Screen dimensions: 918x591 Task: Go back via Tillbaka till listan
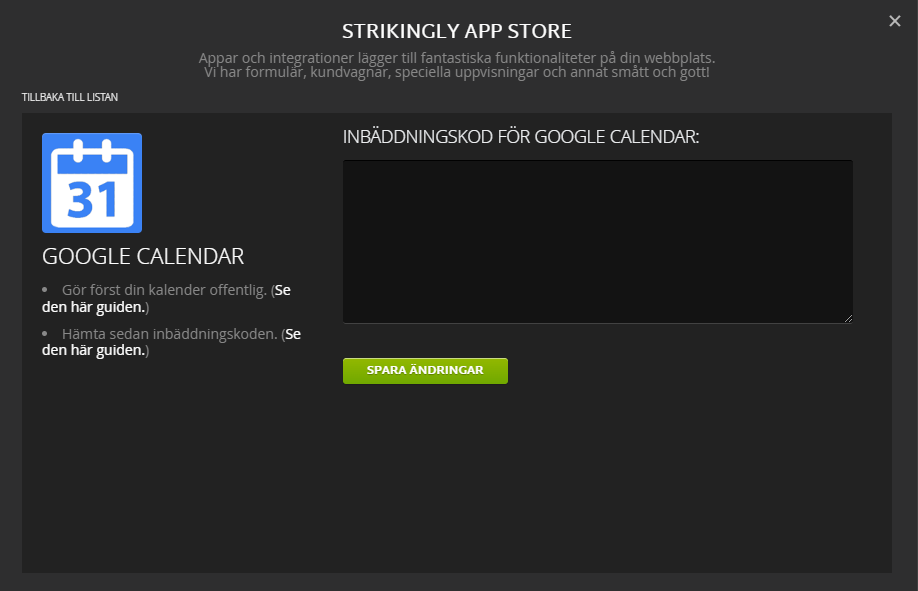tap(70, 97)
